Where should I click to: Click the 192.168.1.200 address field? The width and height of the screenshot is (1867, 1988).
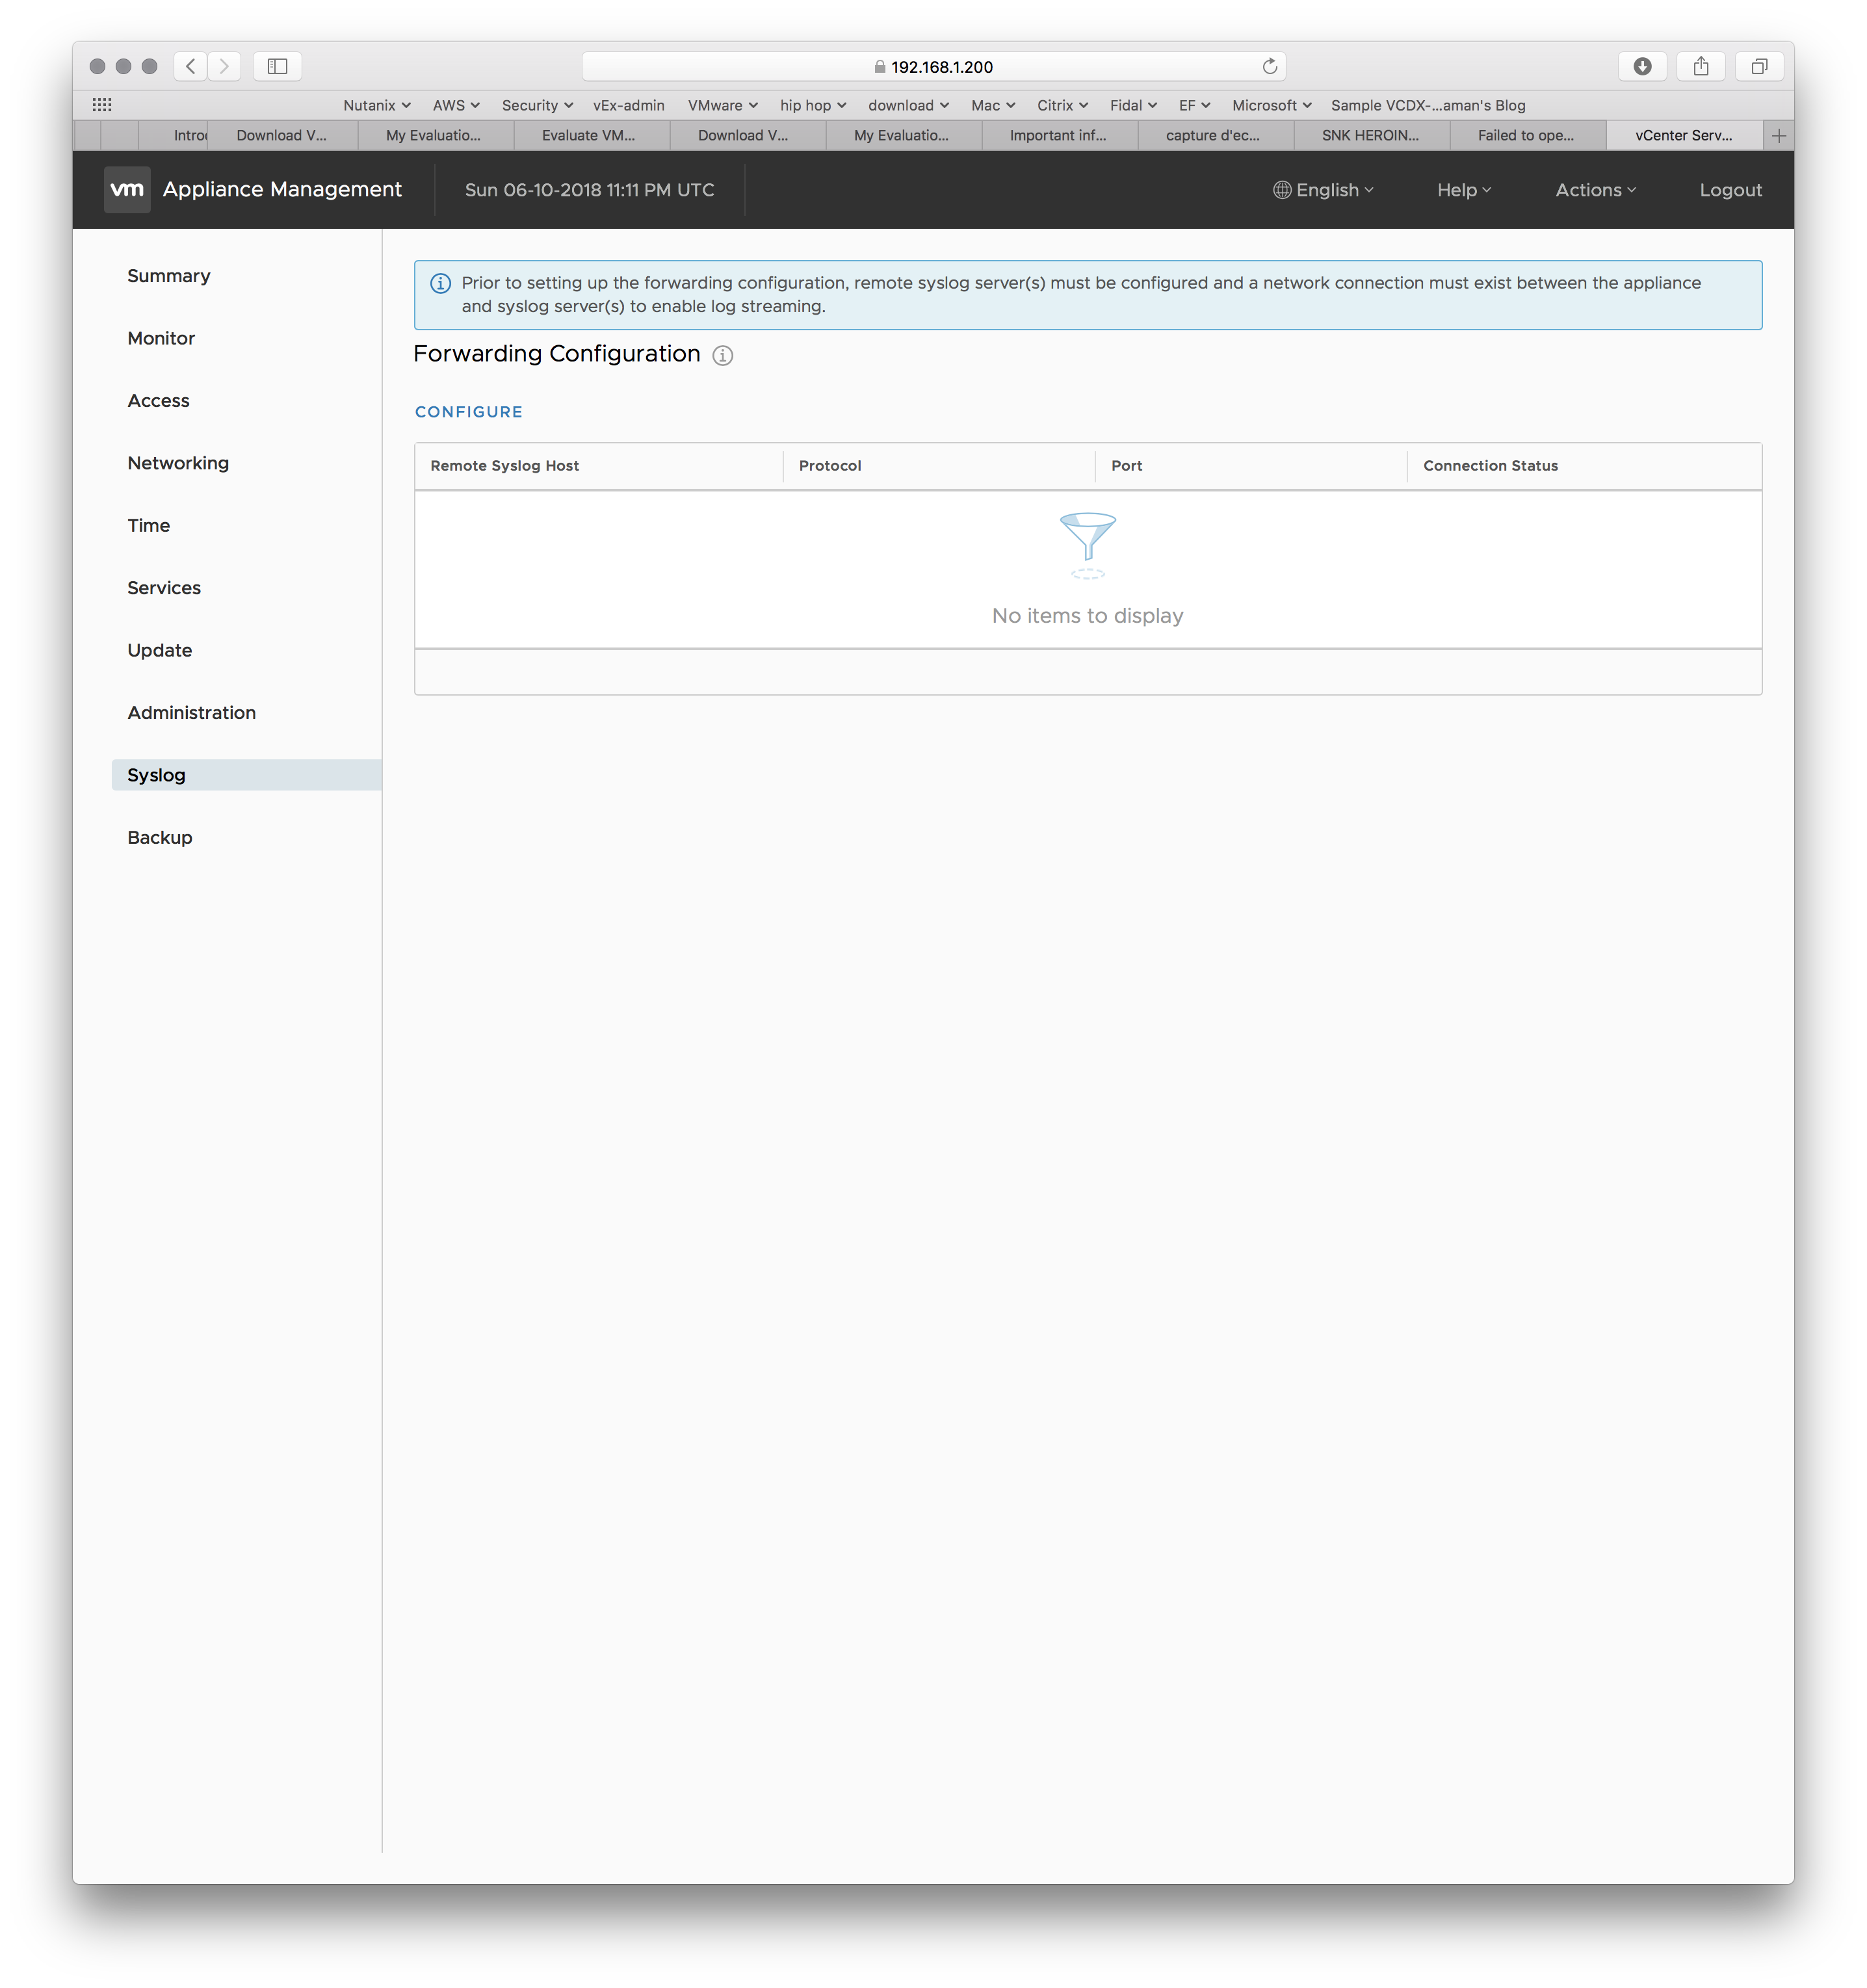[933, 67]
